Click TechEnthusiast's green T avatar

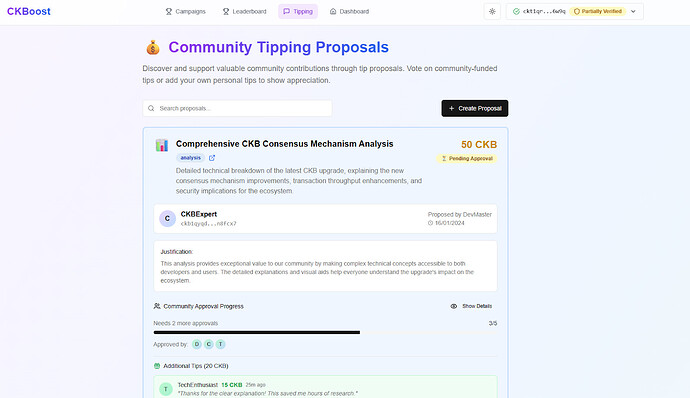[x=166, y=389]
